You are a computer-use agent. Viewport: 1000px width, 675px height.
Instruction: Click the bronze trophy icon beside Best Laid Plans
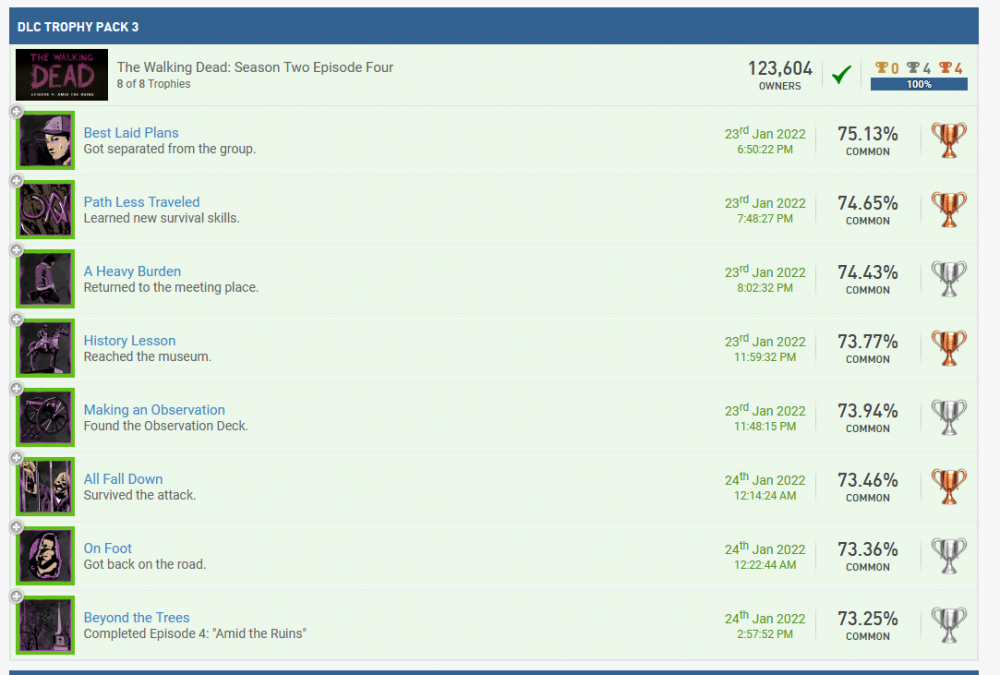point(948,140)
